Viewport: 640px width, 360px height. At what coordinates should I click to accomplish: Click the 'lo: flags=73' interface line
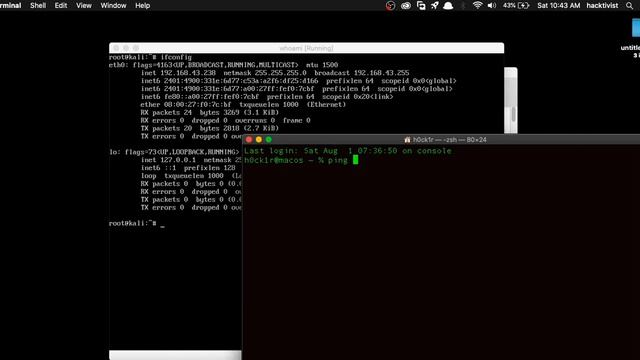pyautogui.click(x=174, y=152)
